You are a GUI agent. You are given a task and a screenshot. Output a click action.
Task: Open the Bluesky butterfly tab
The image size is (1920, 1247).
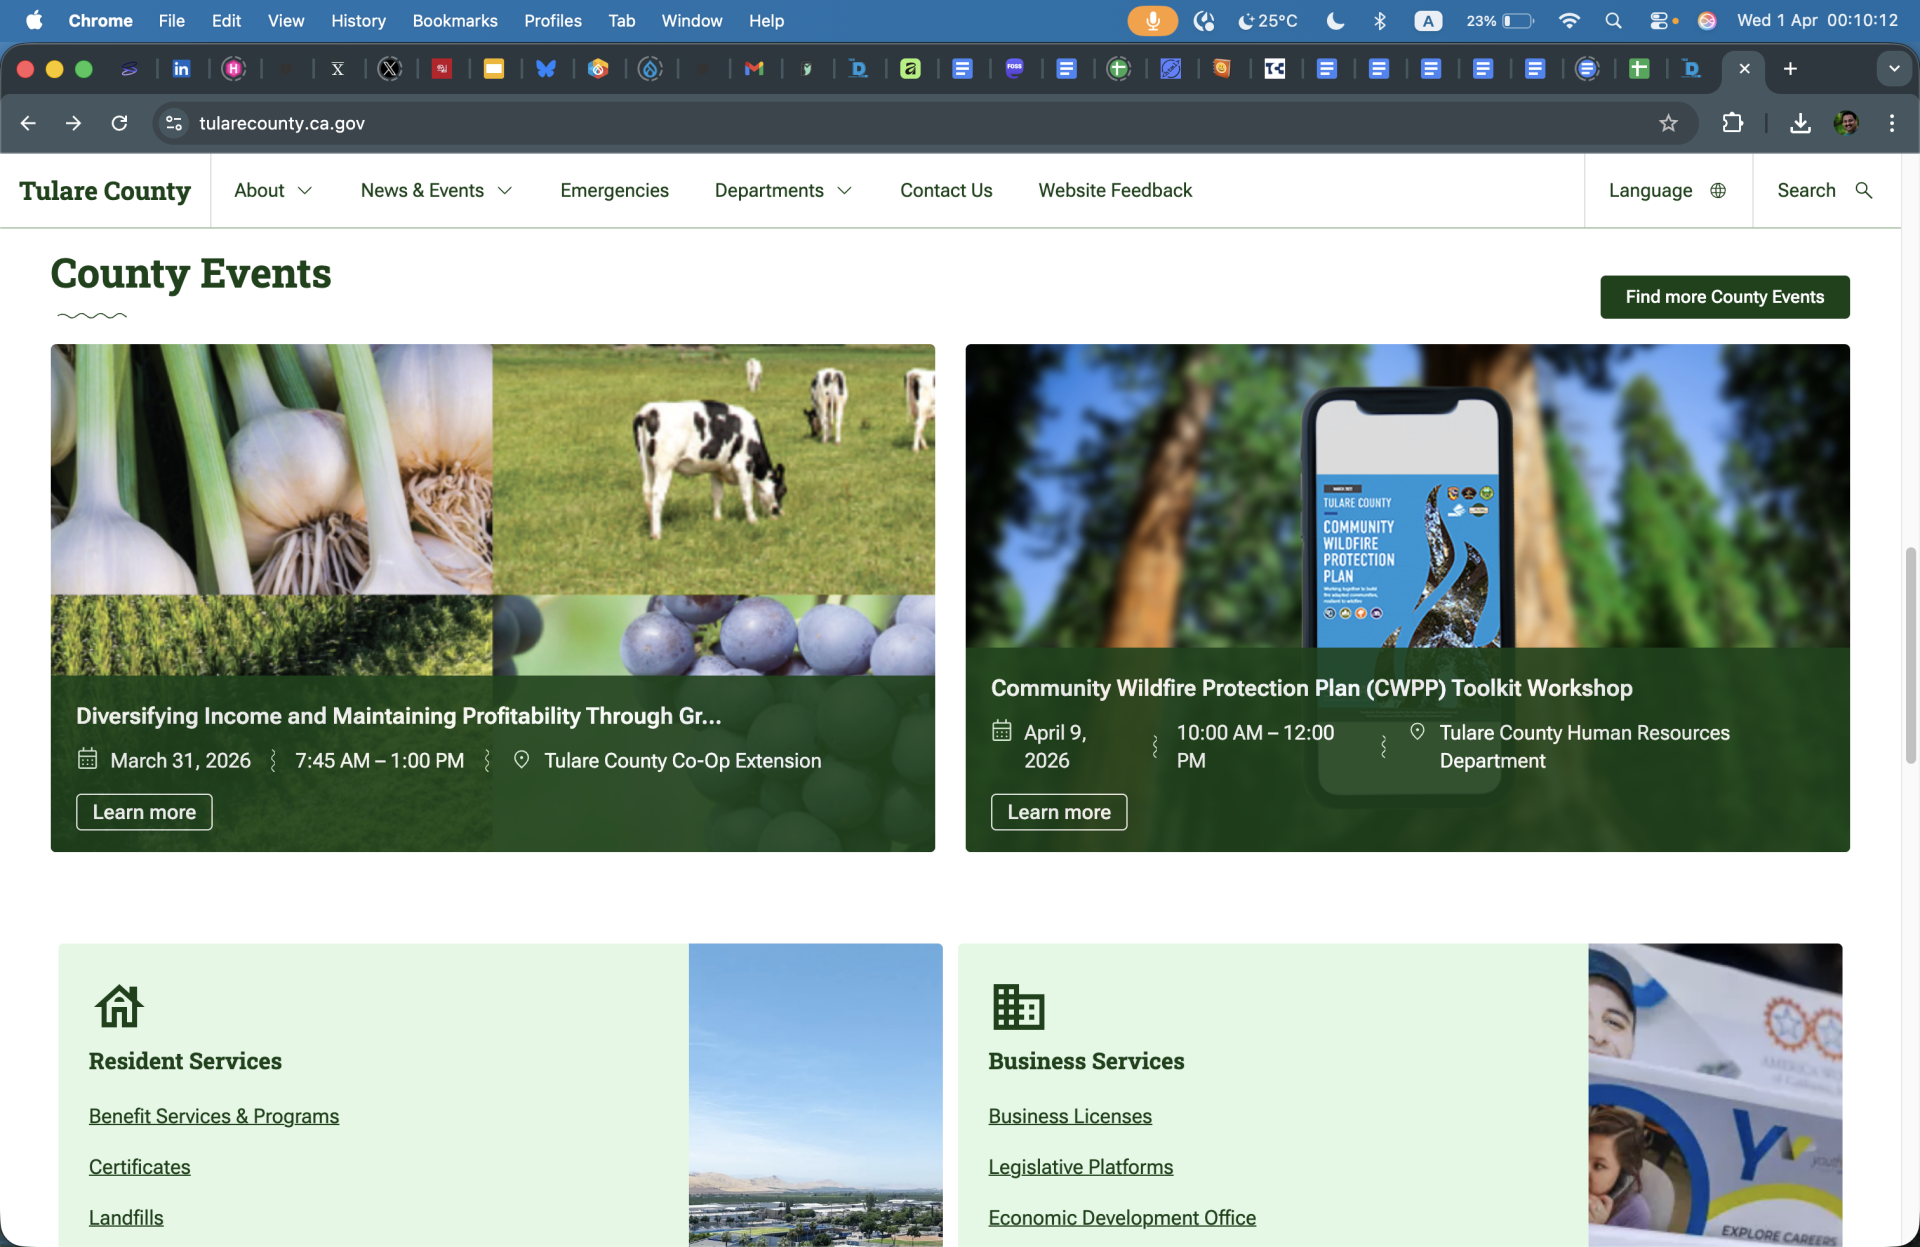click(546, 69)
